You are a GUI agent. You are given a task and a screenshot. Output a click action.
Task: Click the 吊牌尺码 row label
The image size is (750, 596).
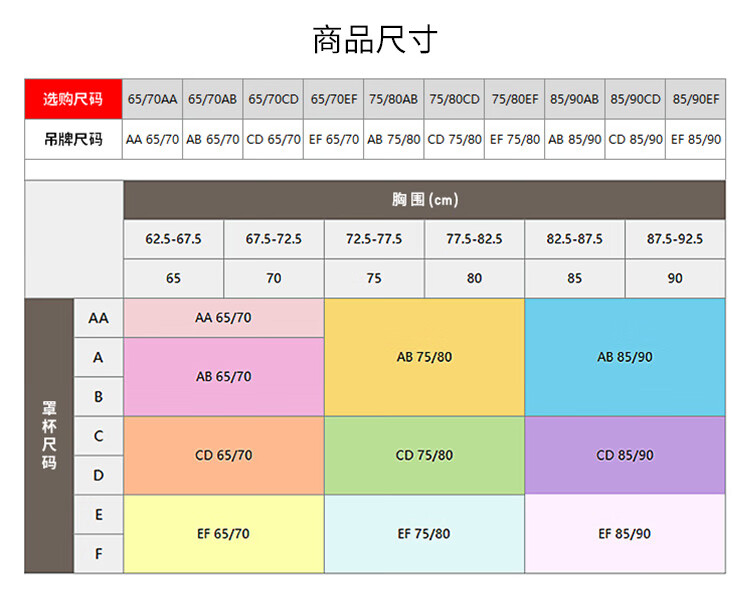[x=73, y=139]
